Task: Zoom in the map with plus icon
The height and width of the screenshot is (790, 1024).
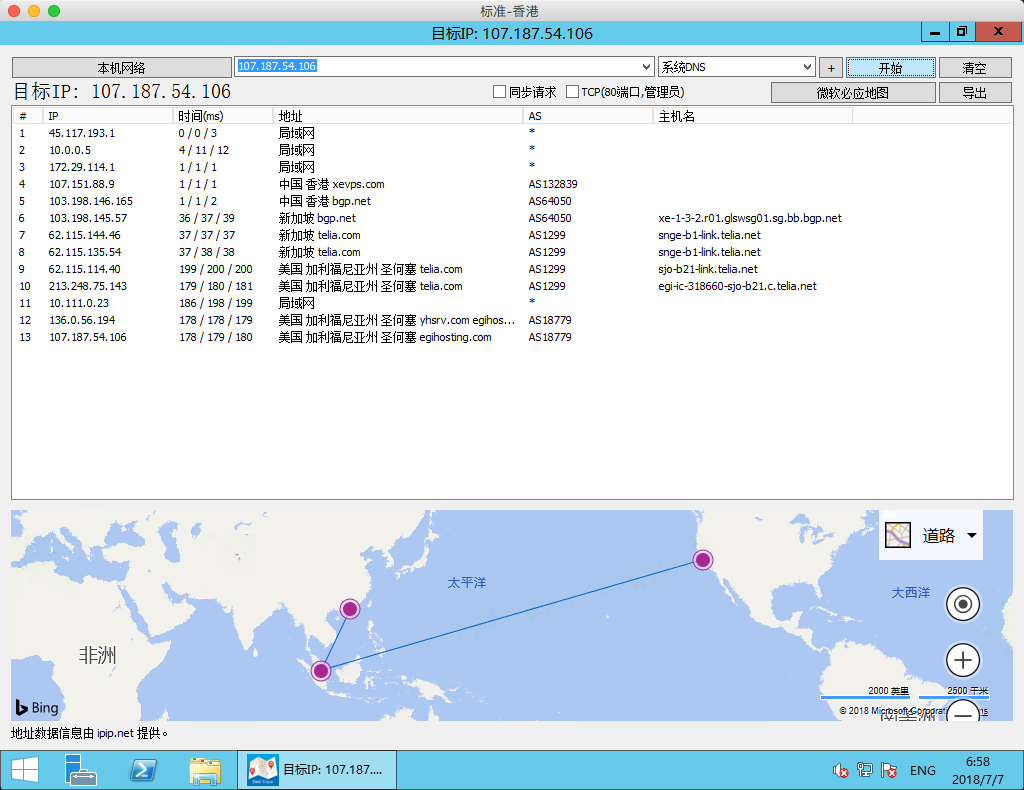Action: (963, 660)
